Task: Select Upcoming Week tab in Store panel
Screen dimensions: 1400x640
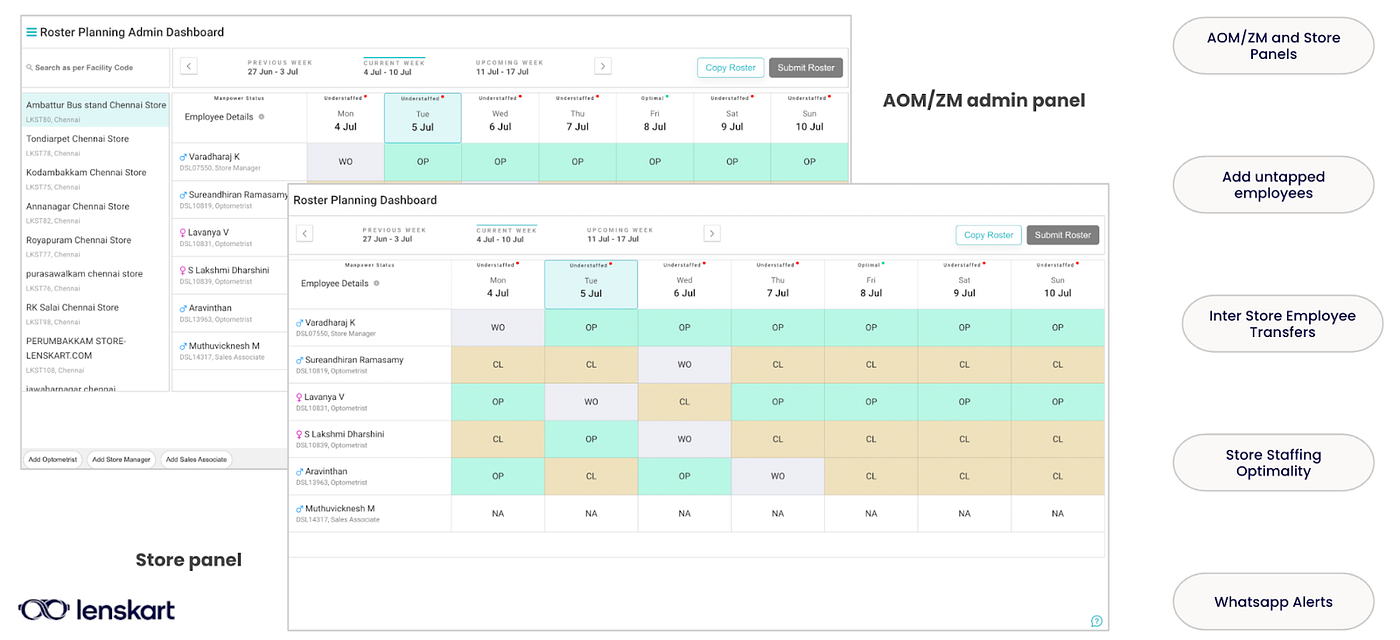Action: point(620,234)
